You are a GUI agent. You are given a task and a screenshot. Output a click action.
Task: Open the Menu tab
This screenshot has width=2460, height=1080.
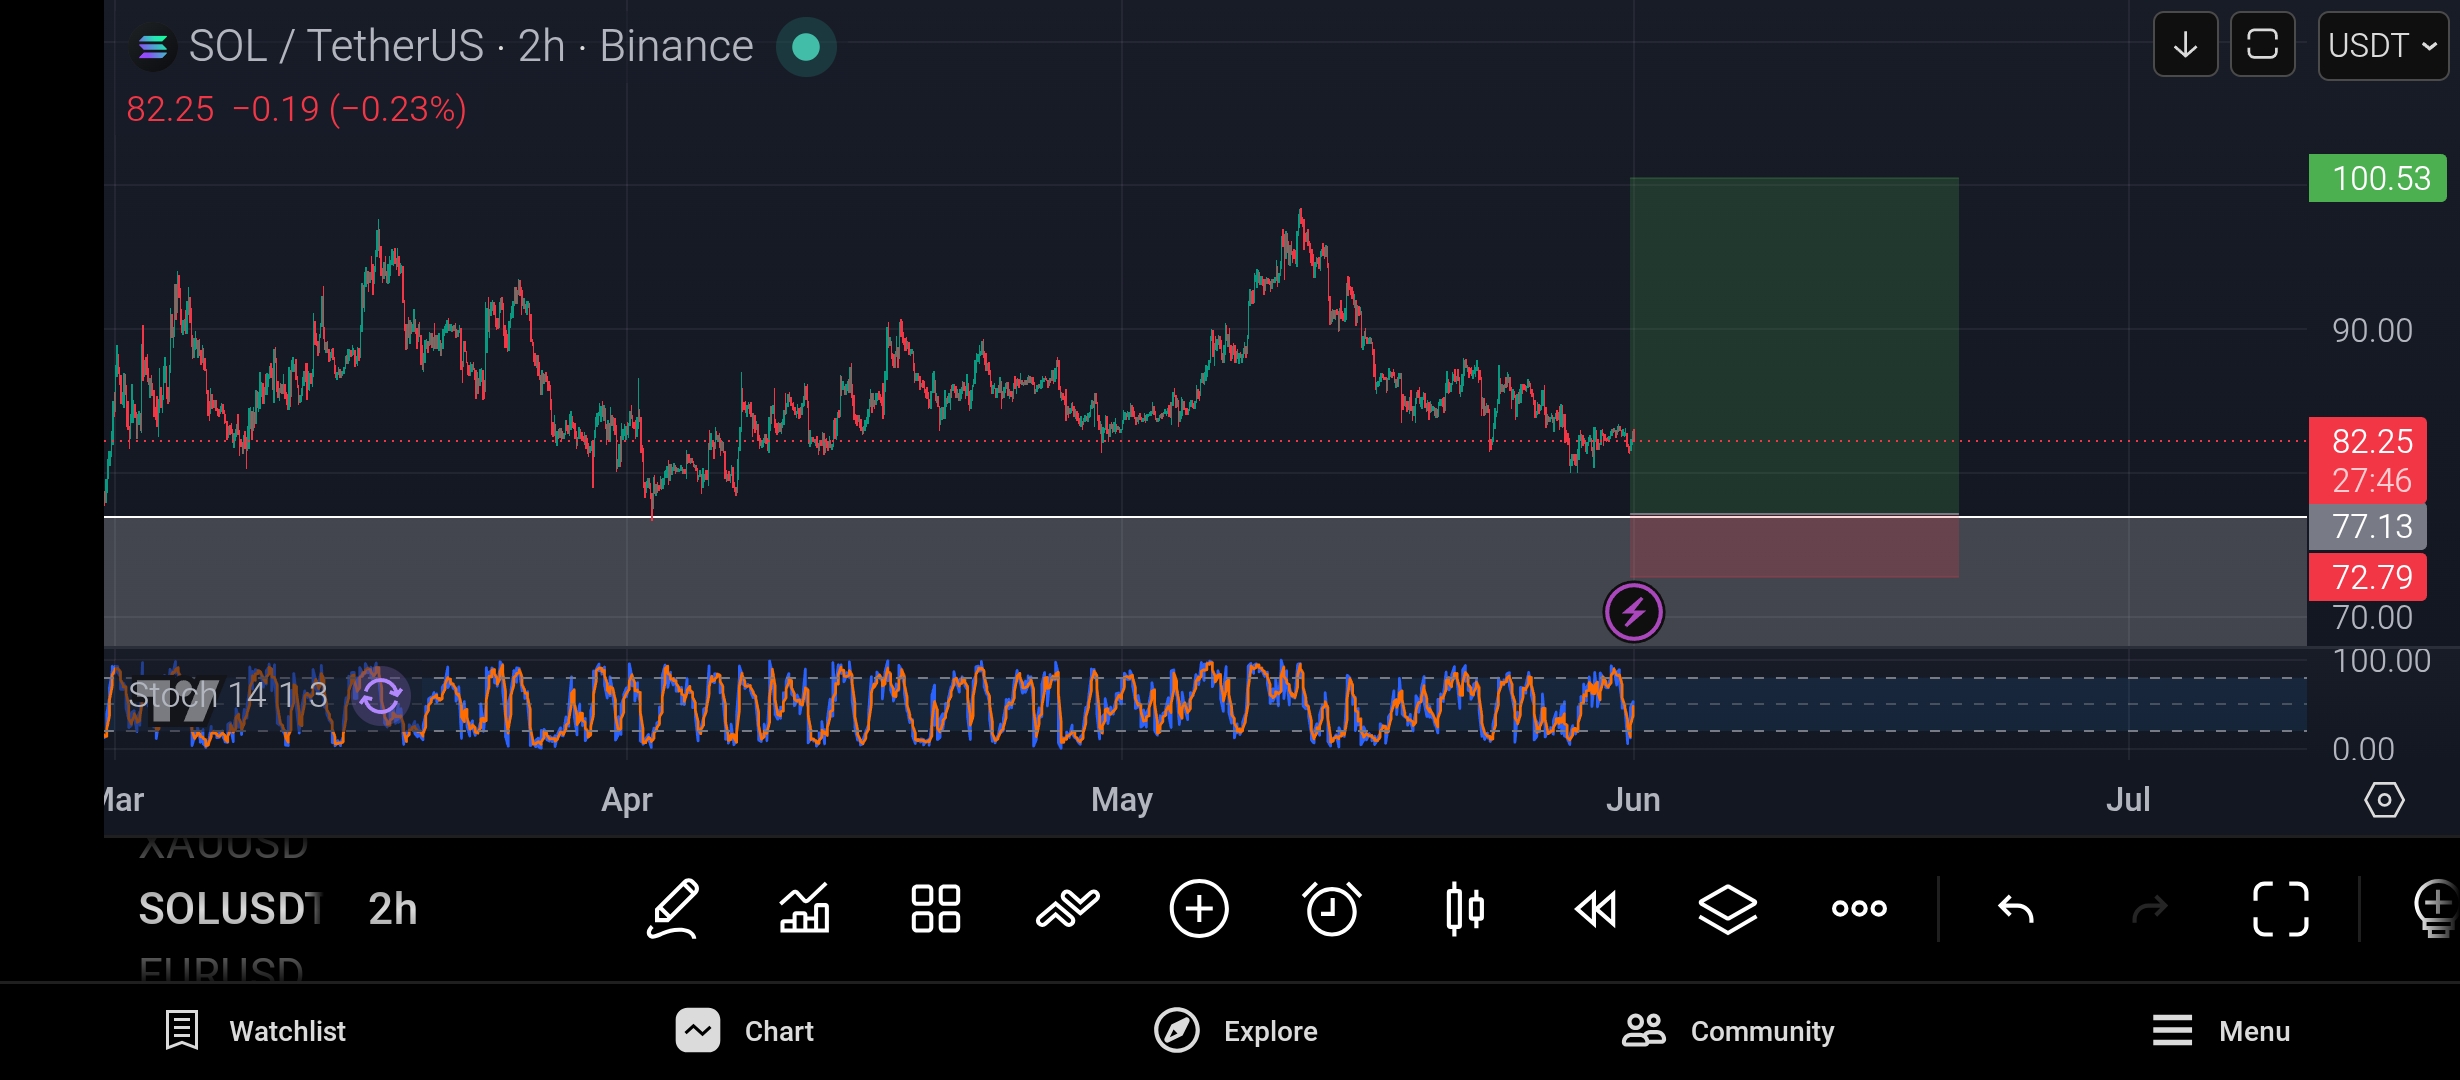pos(2220,1031)
